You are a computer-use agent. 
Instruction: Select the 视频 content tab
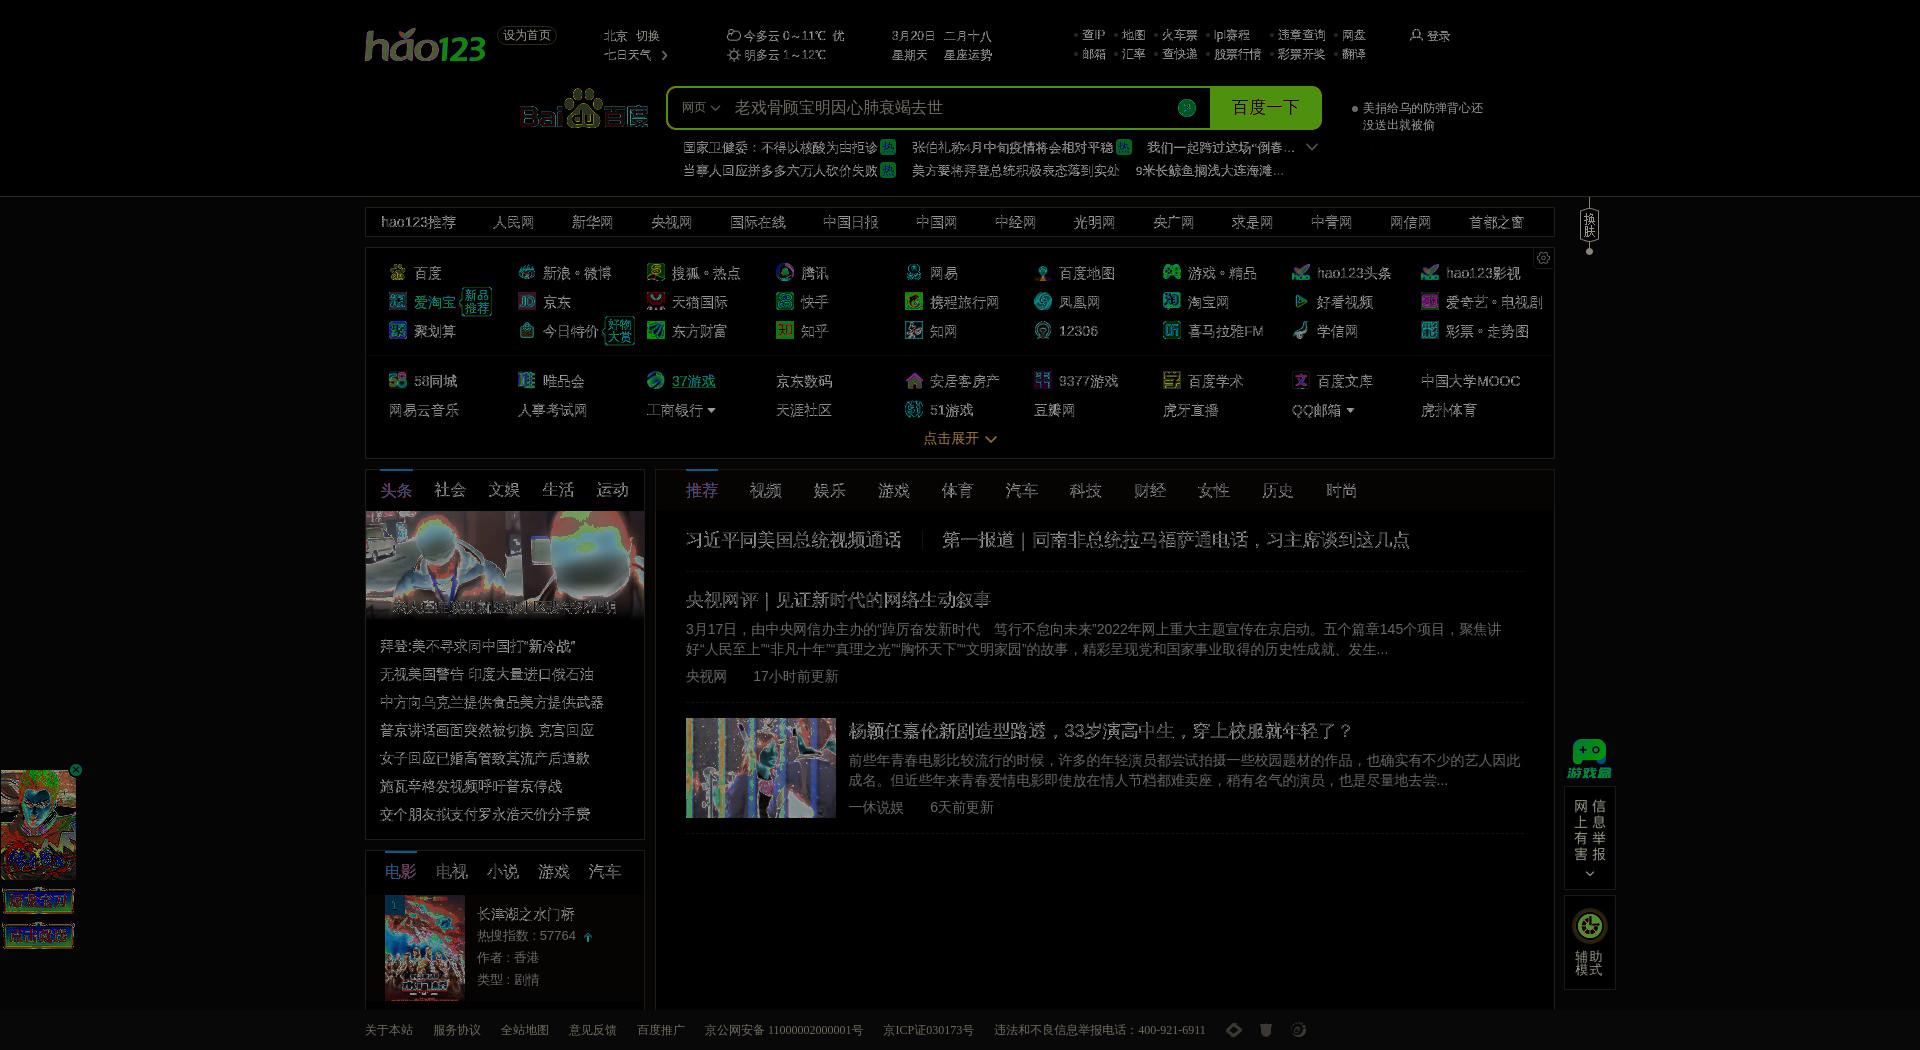point(765,490)
